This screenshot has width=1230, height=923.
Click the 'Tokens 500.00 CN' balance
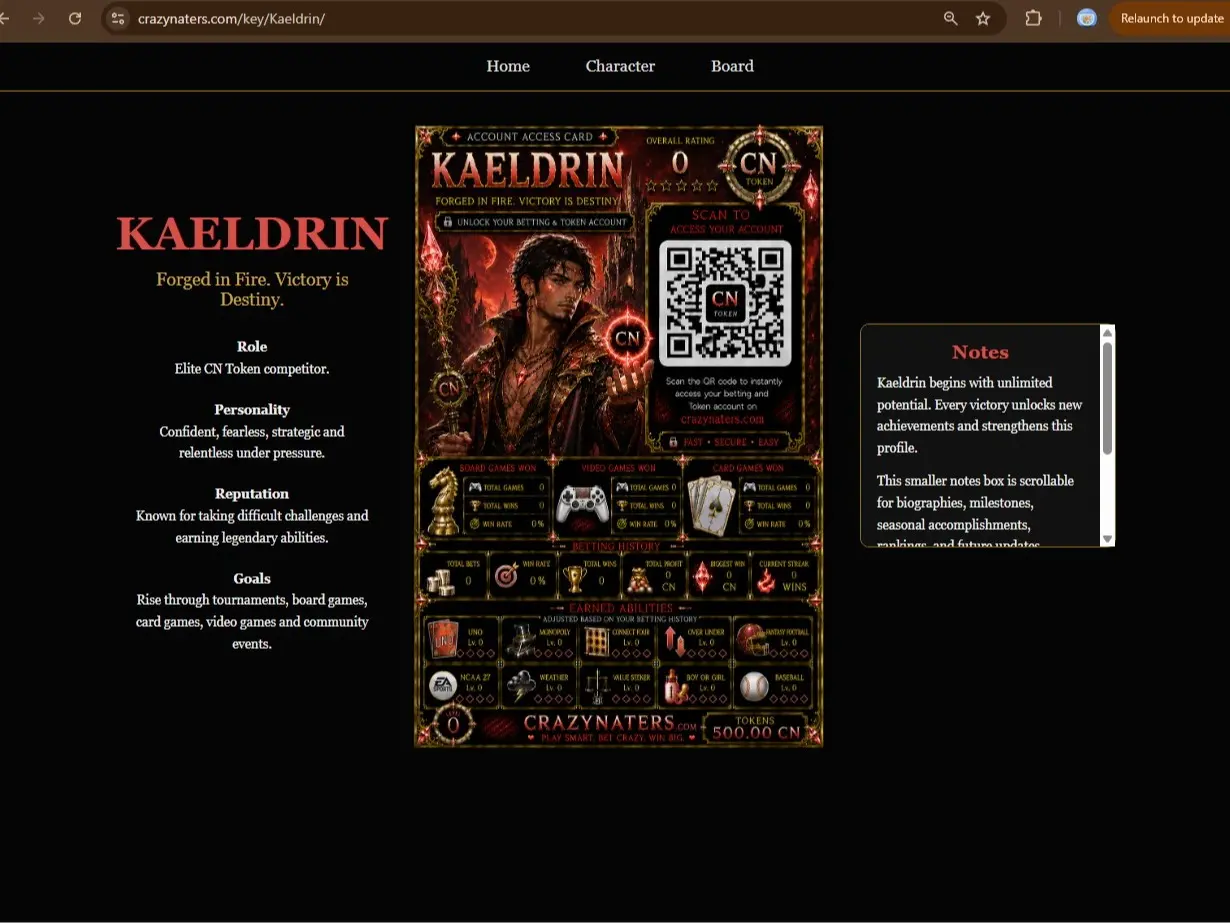pyautogui.click(x=755, y=728)
